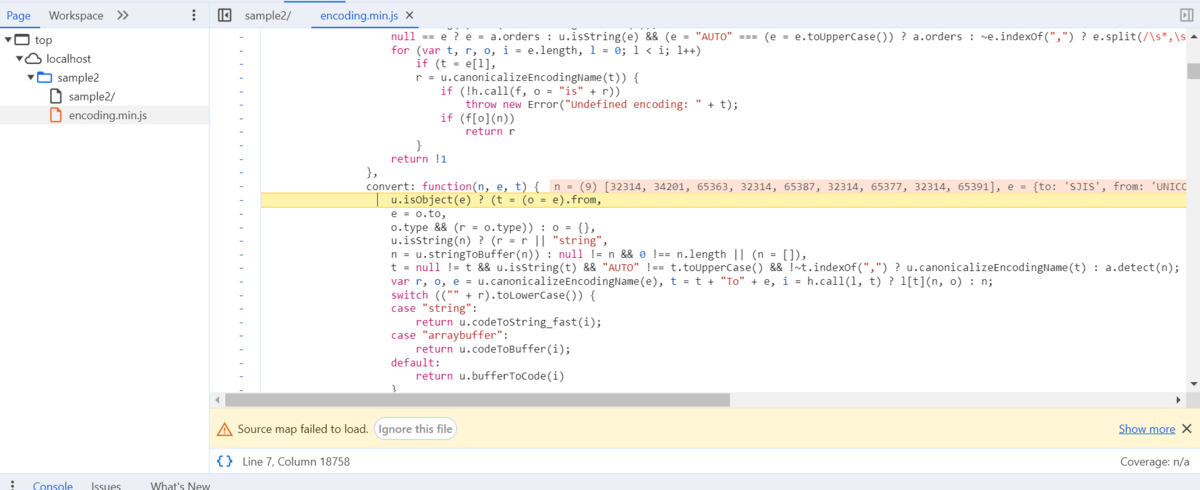Screen dimensions: 1200x490
Task: Open the Show more link
Action: [1147, 429]
